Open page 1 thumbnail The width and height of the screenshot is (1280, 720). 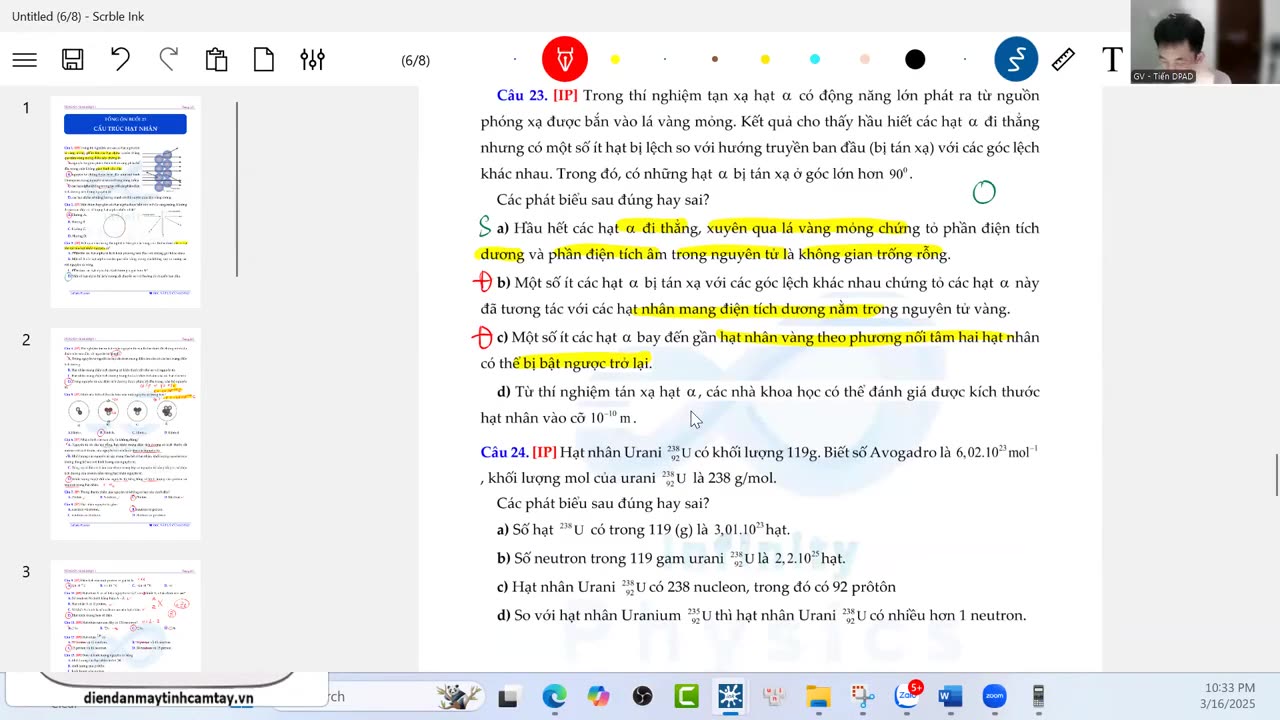(x=125, y=202)
